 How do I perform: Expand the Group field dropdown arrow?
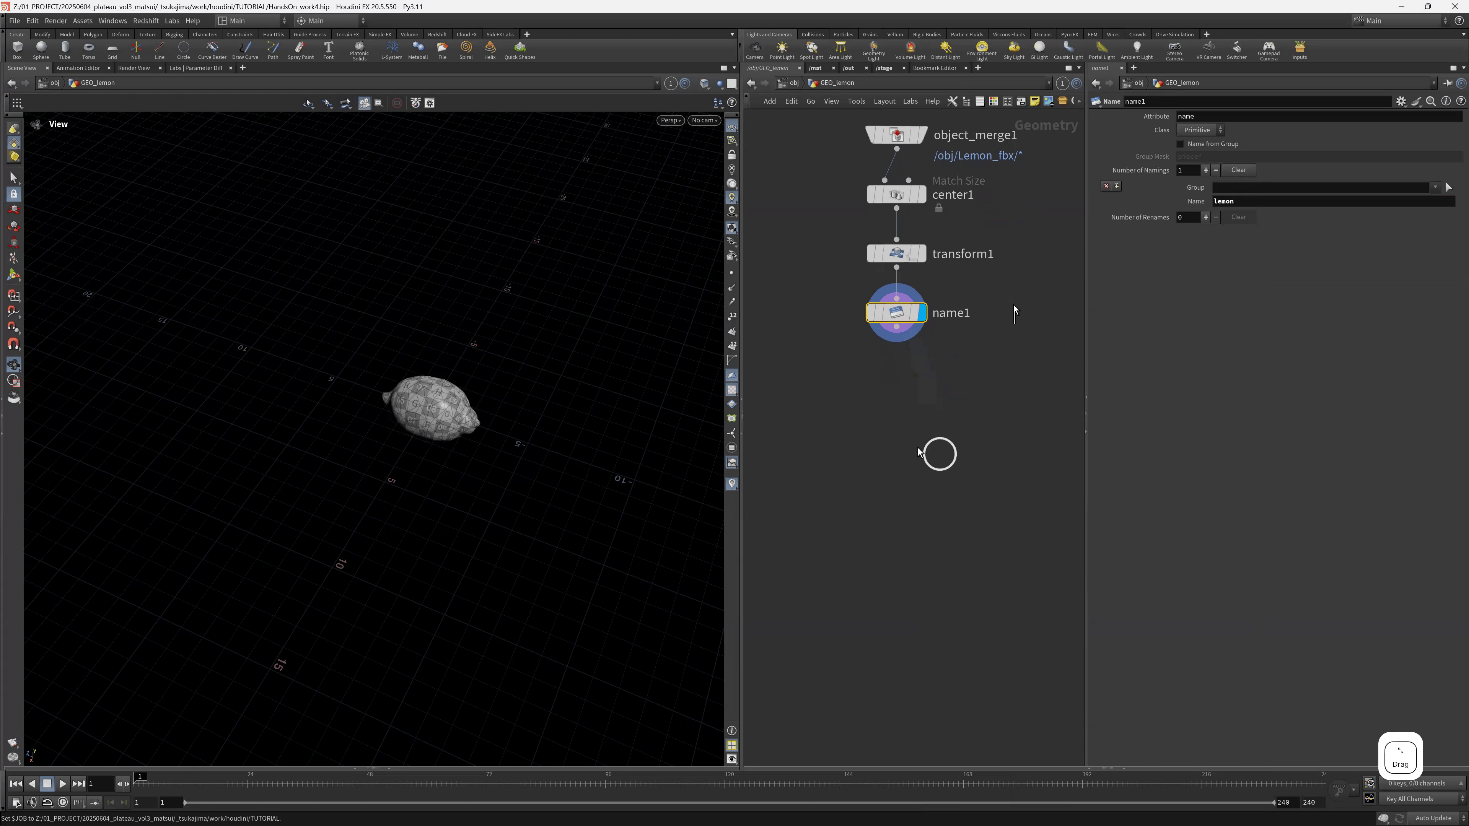1435,187
